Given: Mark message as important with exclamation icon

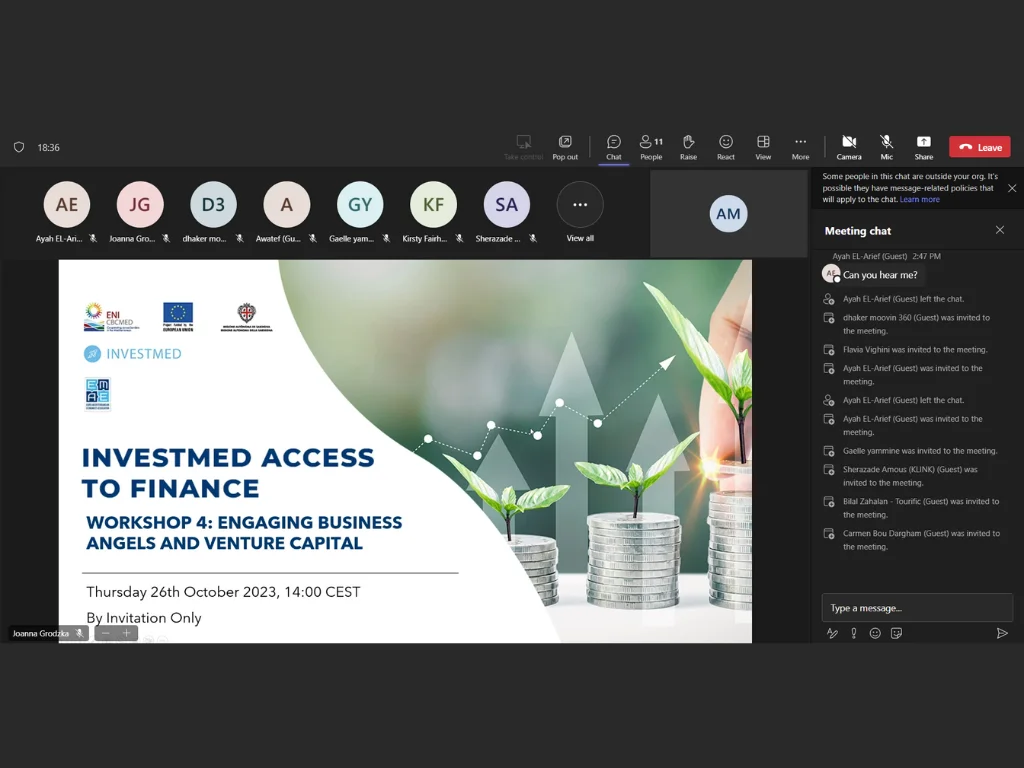Looking at the screenshot, I should (853, 633).
